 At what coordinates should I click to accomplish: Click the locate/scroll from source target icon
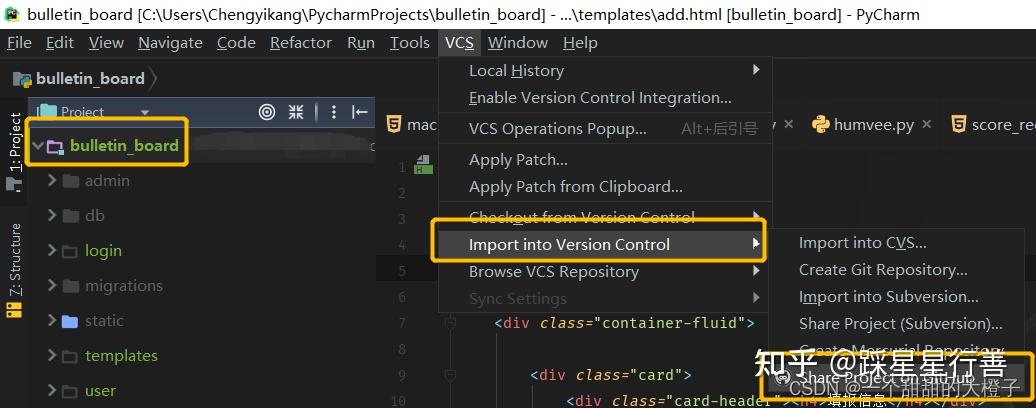pyautogui.click(x=267, y=112)
